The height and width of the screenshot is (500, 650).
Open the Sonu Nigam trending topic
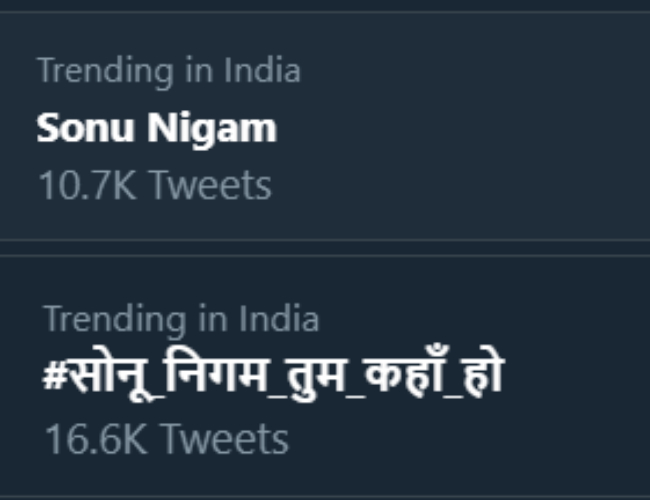[156, 129]
